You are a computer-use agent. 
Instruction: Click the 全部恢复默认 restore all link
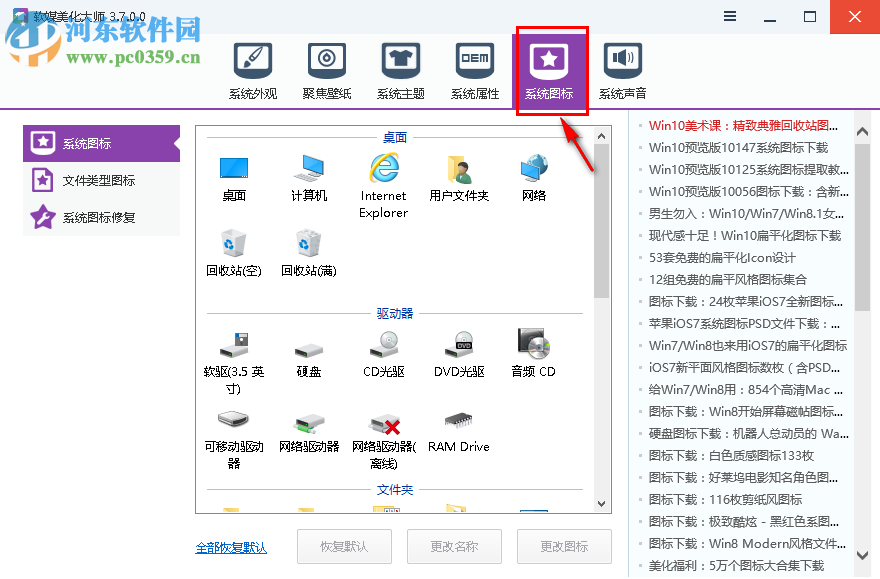point(230,546)
